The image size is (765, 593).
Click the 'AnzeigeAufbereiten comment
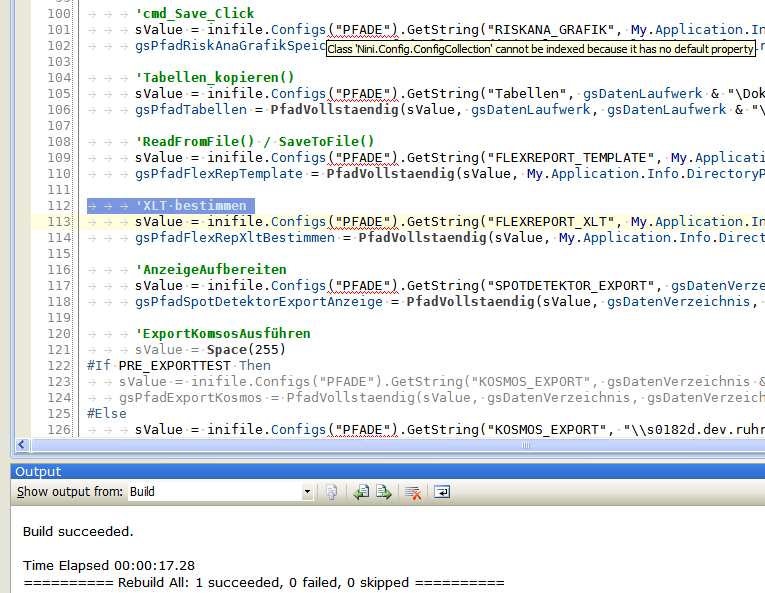211,269
